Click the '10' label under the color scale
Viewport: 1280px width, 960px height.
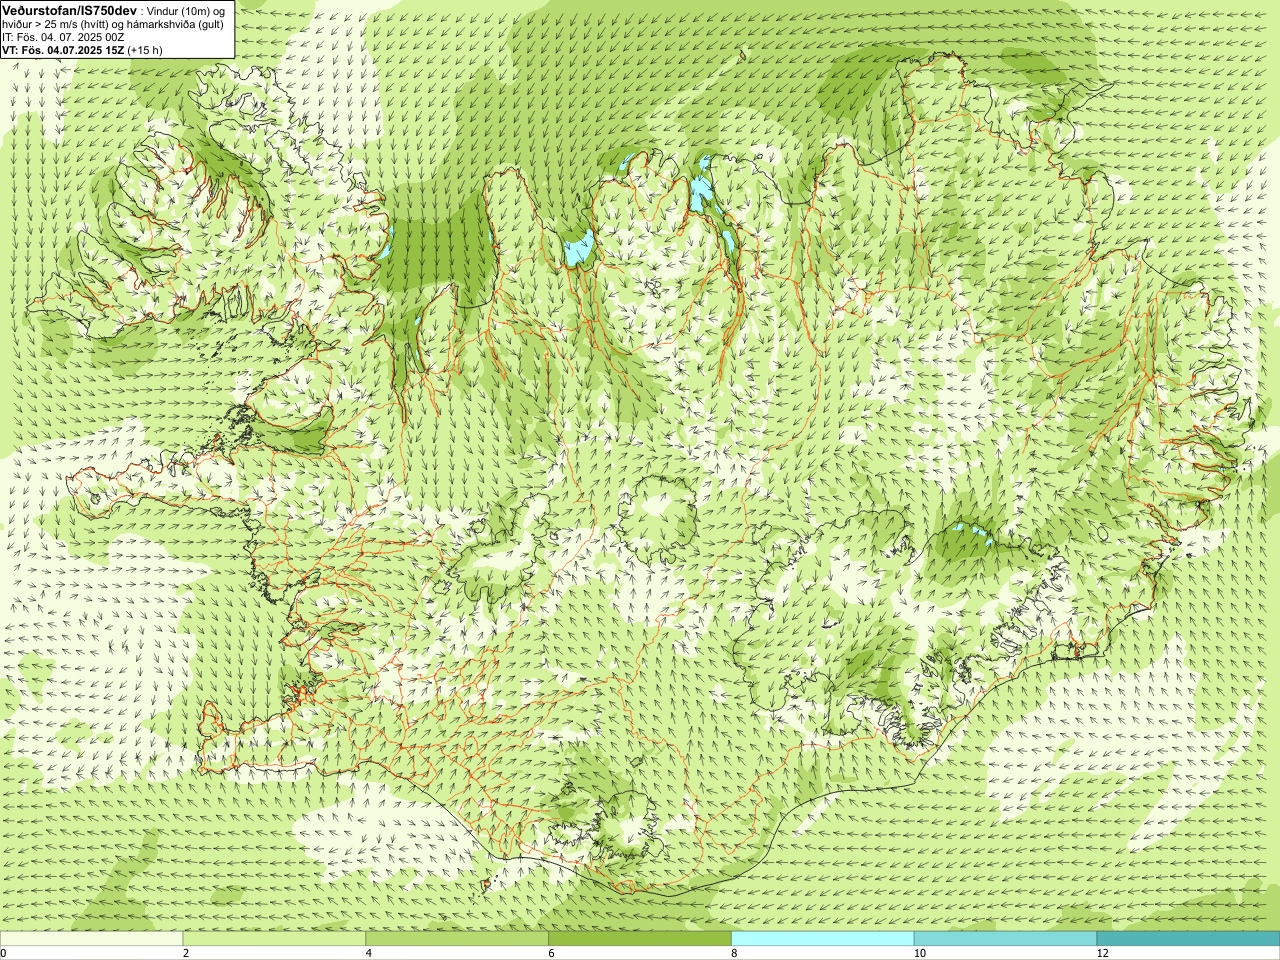(919, 953)
